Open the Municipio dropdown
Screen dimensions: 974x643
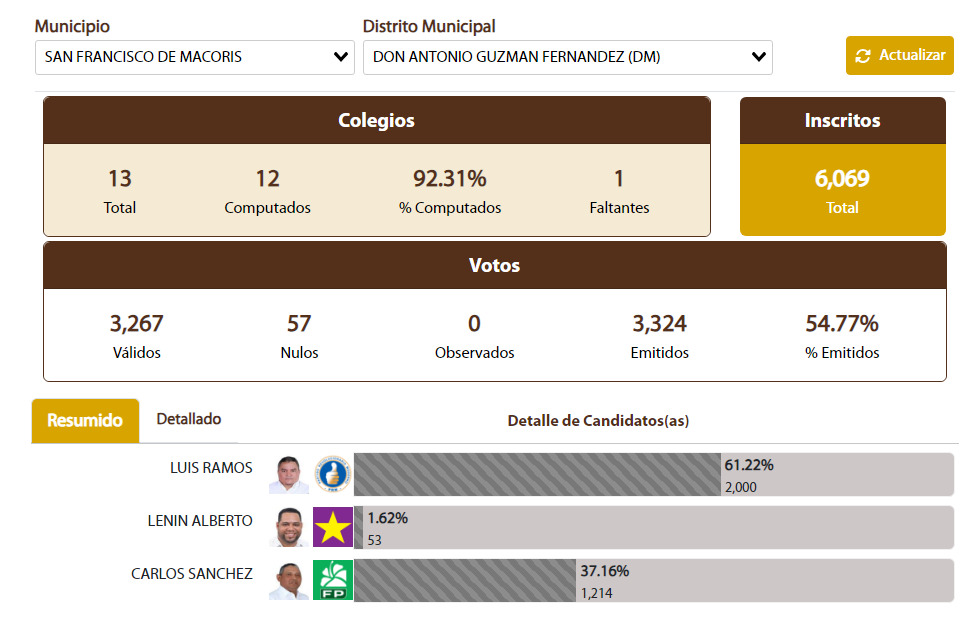point(194,57)
